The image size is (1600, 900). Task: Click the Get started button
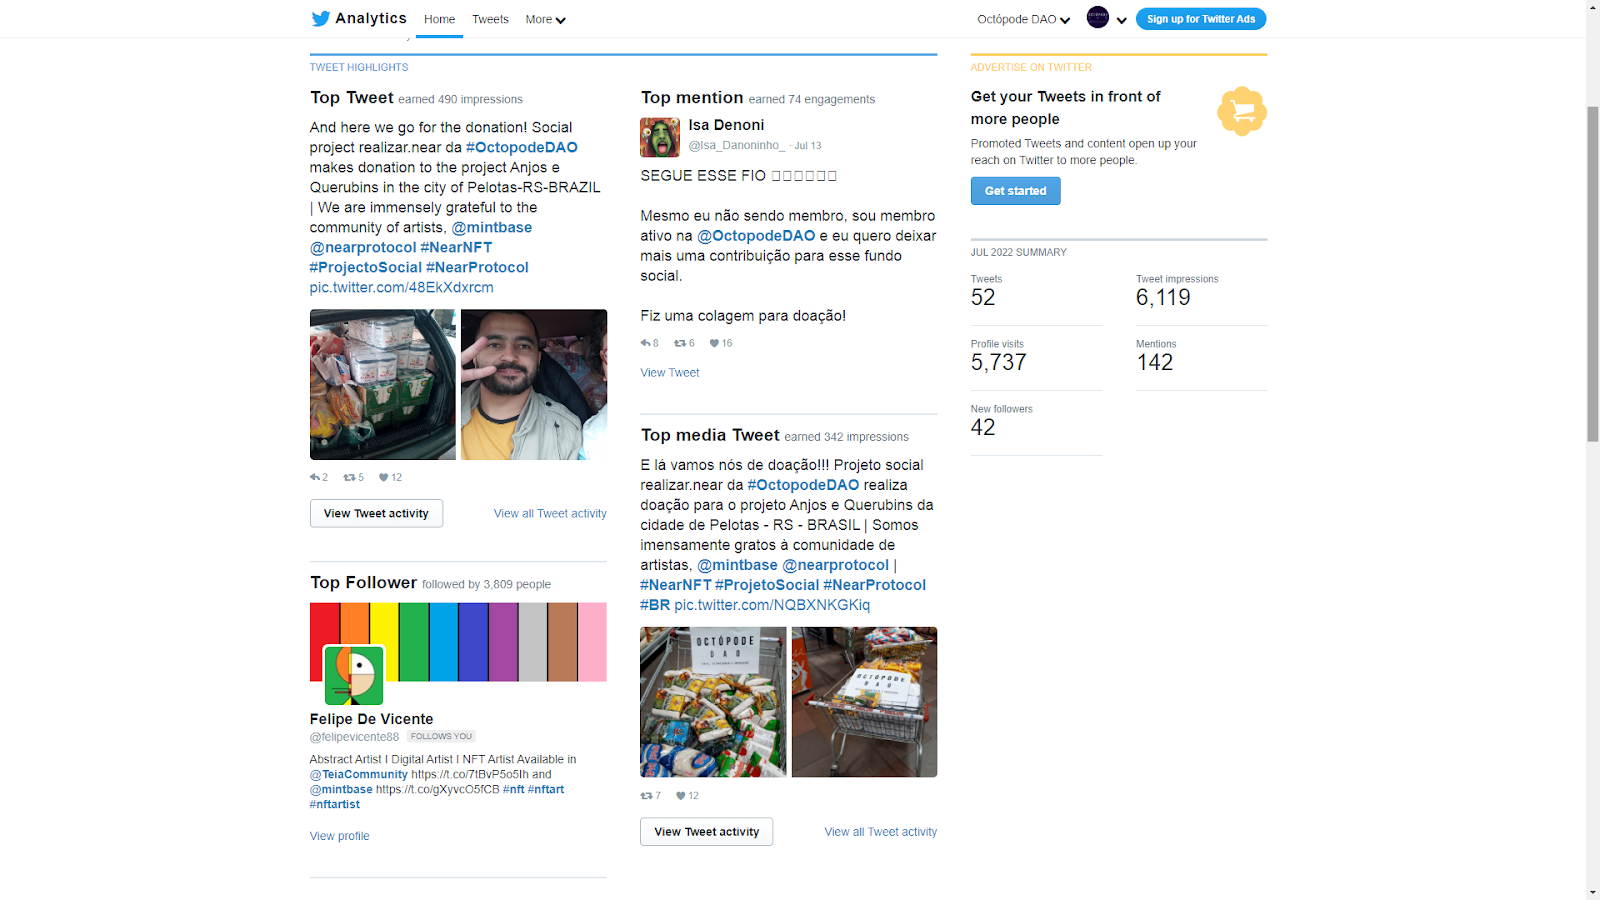coord(1015,191)
